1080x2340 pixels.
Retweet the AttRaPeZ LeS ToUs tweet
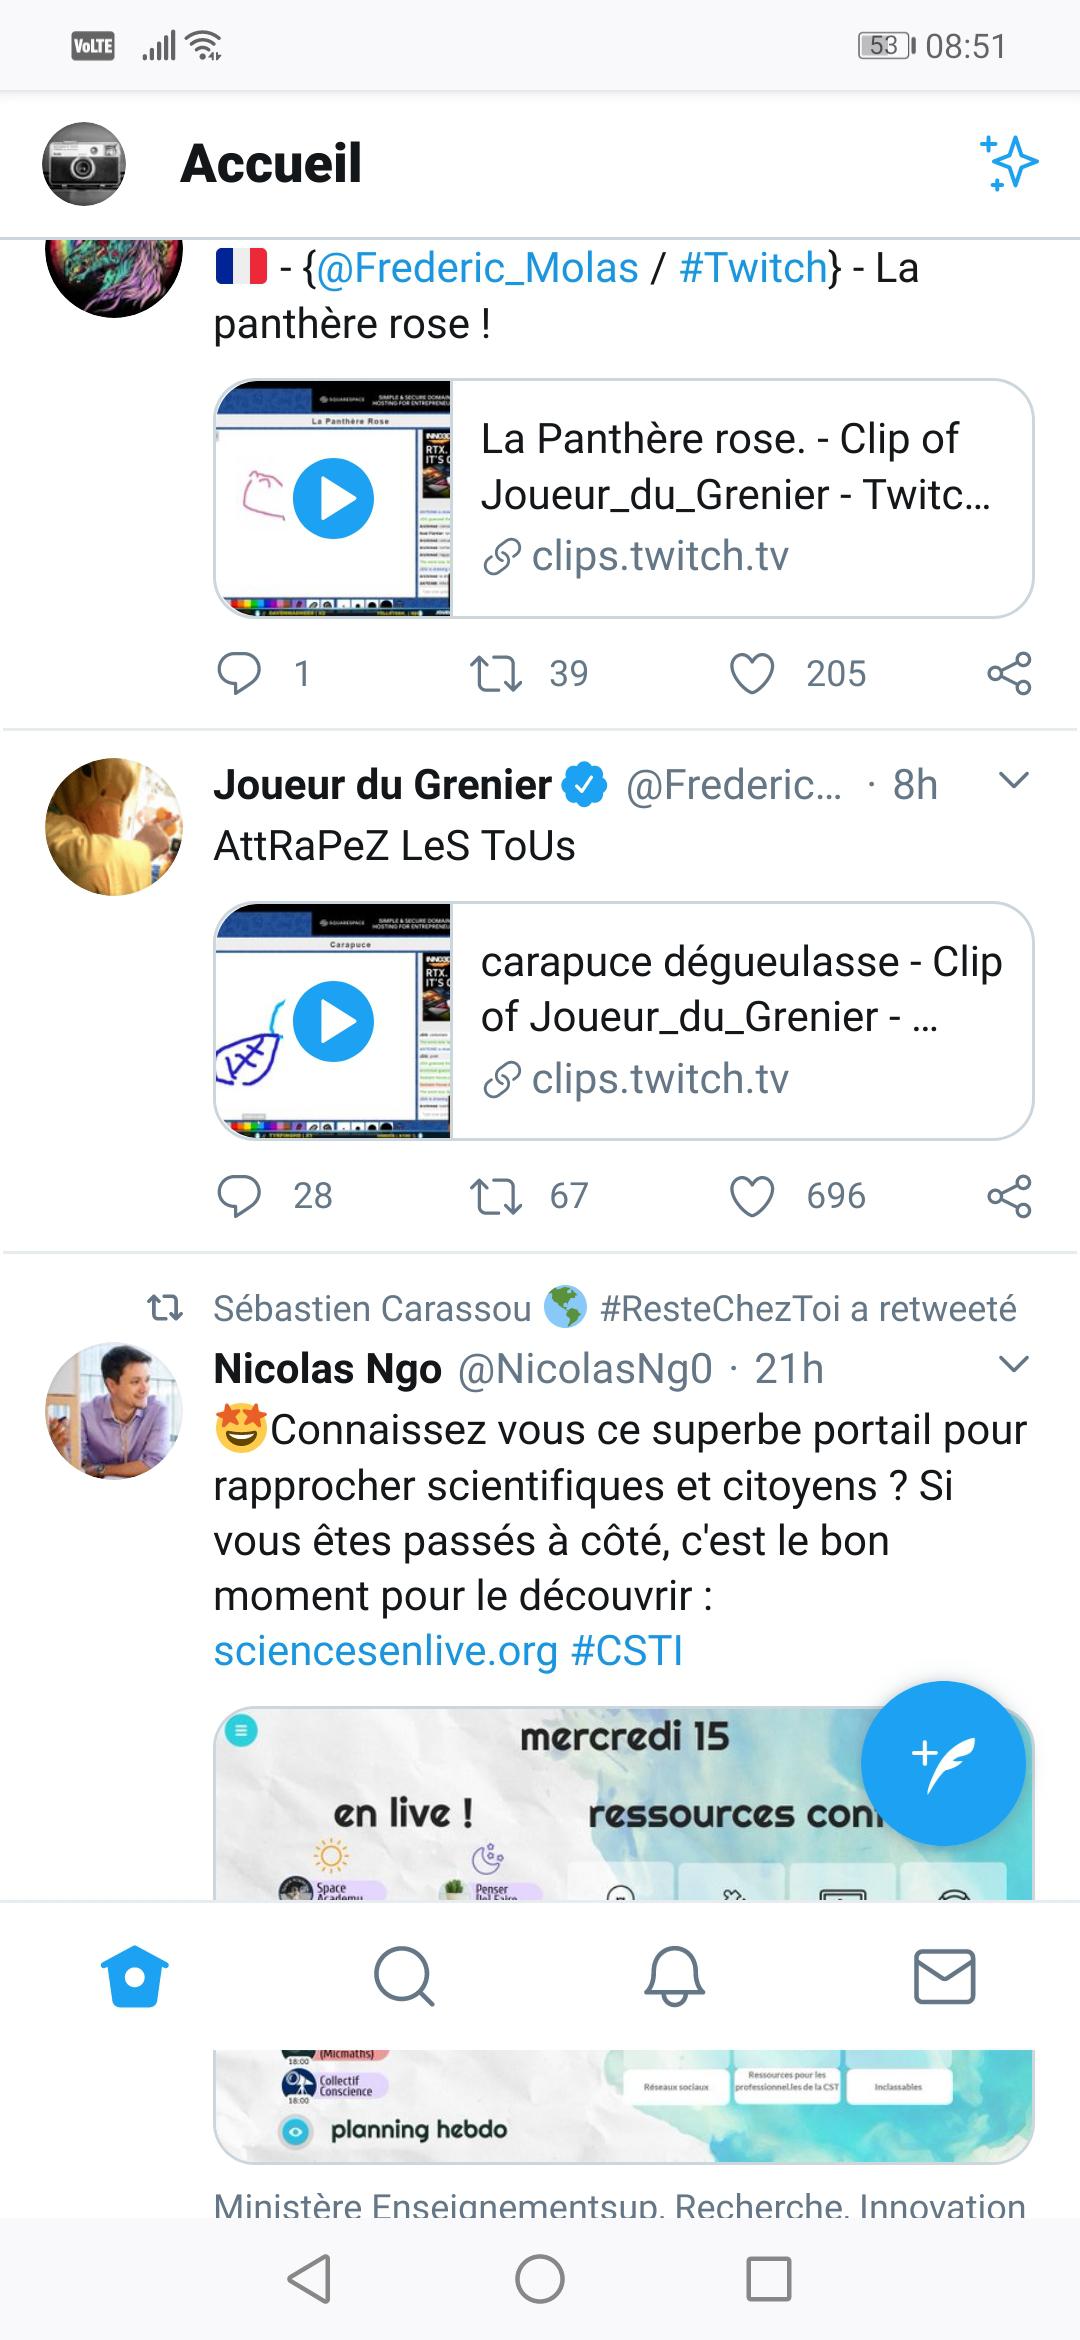496,1196
